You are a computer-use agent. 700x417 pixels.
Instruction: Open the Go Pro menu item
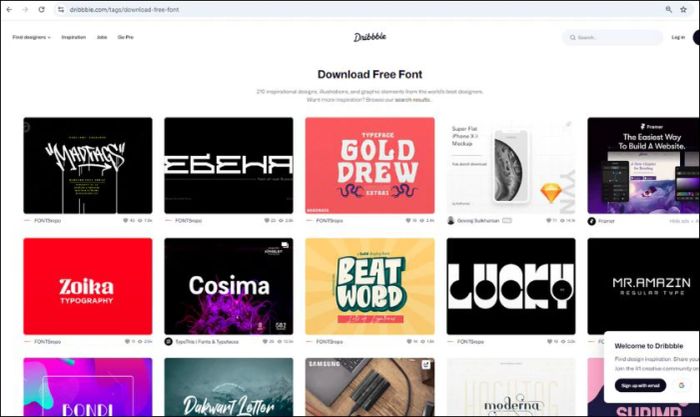(125, 37)
